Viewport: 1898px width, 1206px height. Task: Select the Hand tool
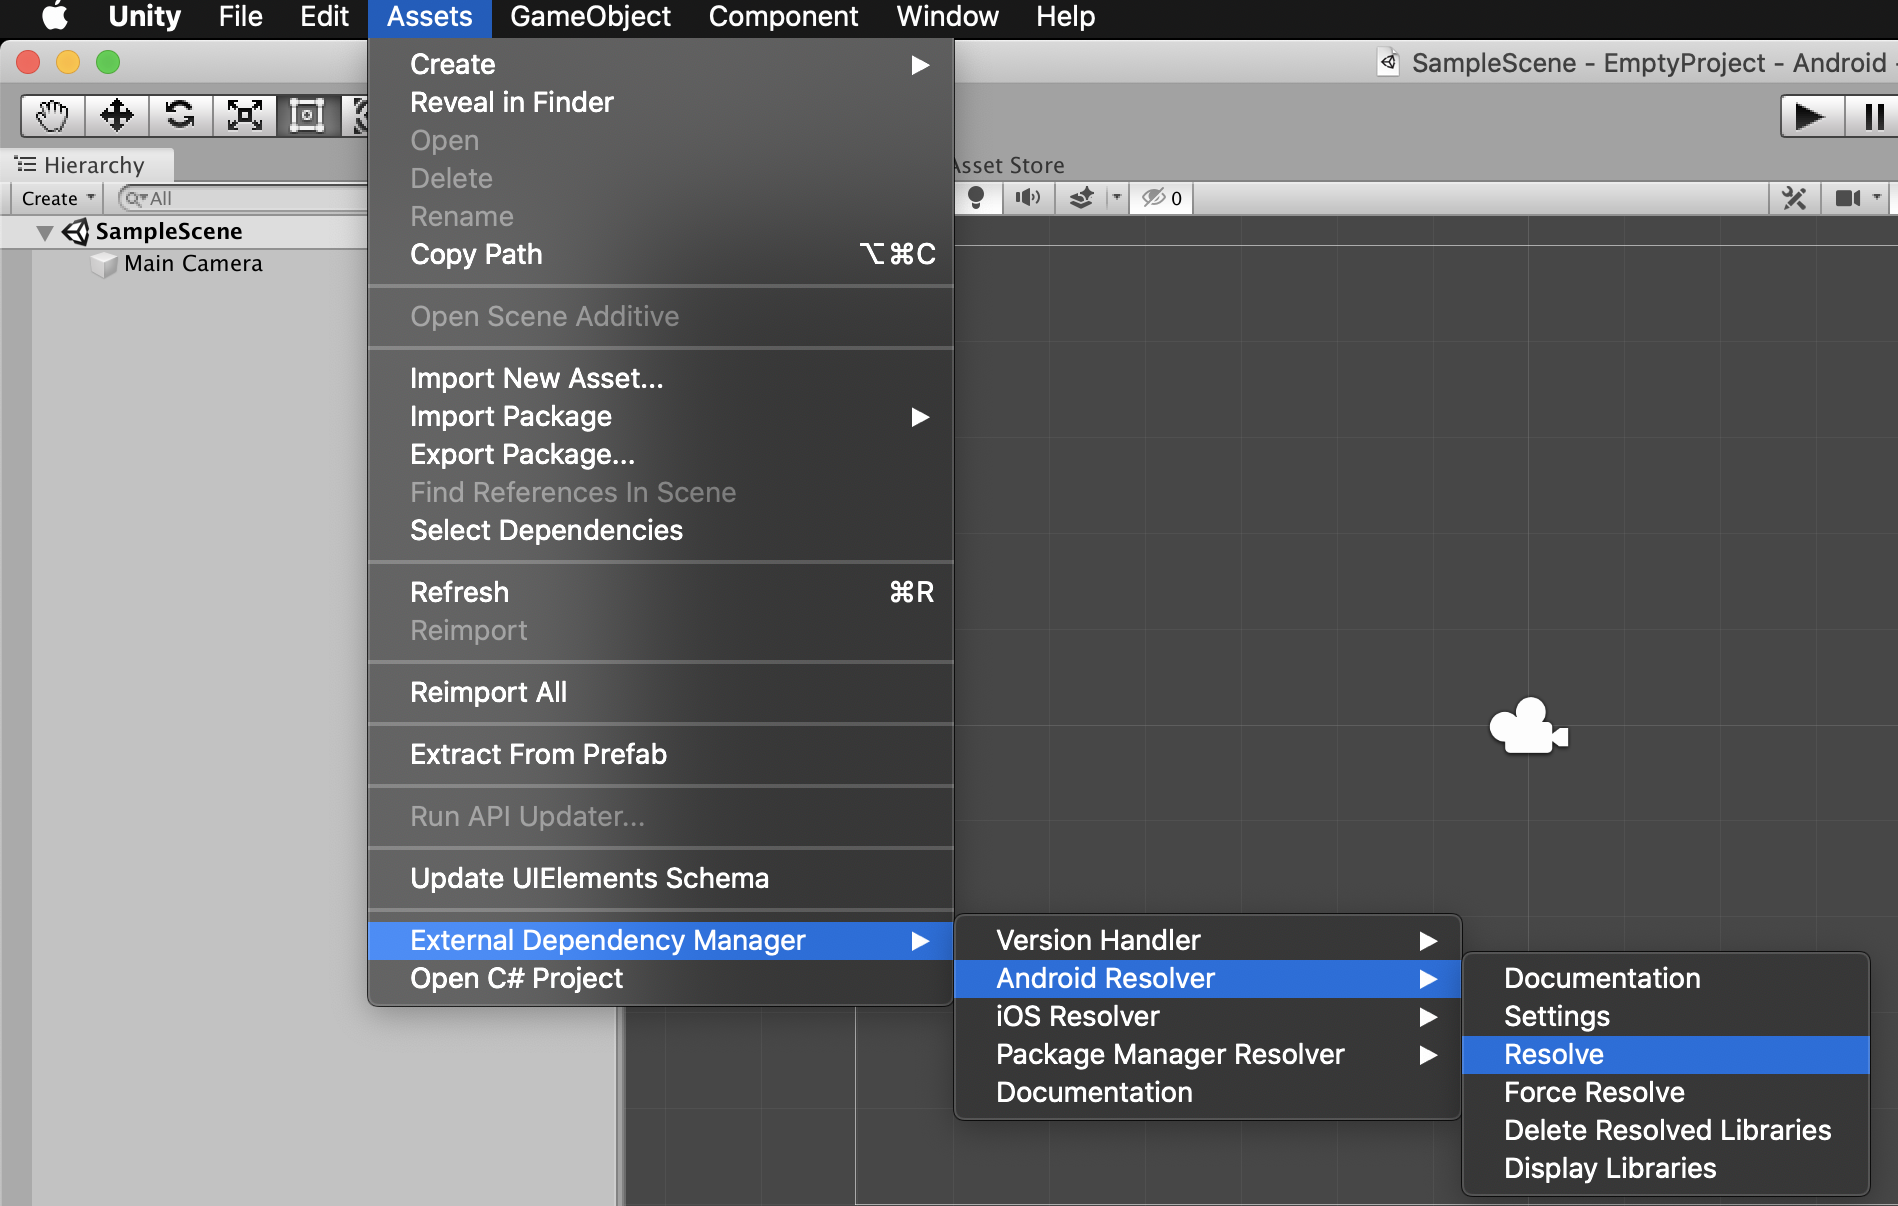click(x=53, y=116)
